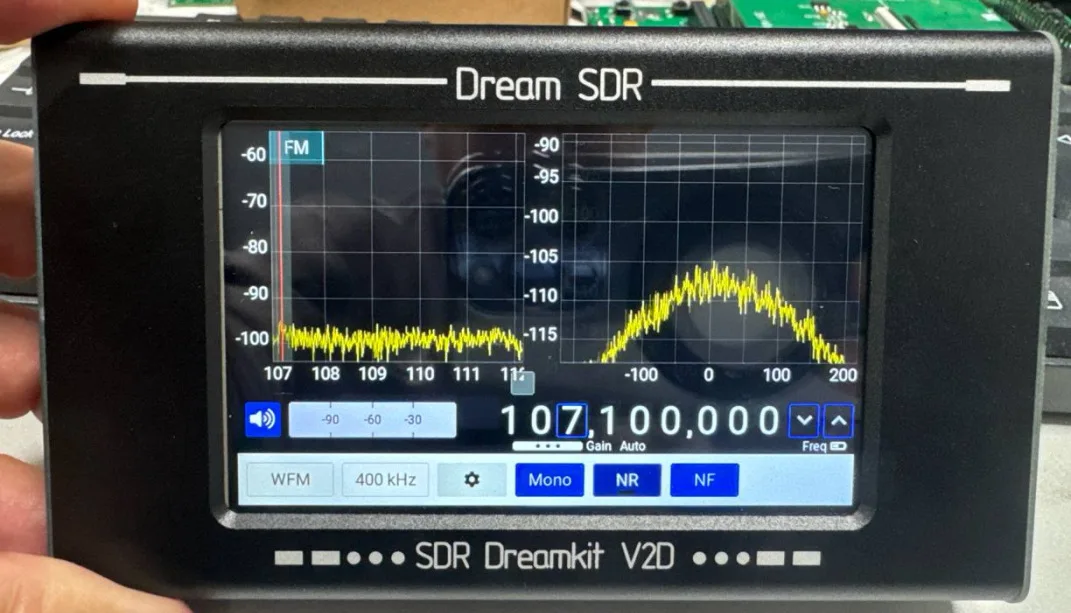Tap the yellow IF passband peak in the right spectrum
The image size is (1071, 613).
click(x=714, y=280)
